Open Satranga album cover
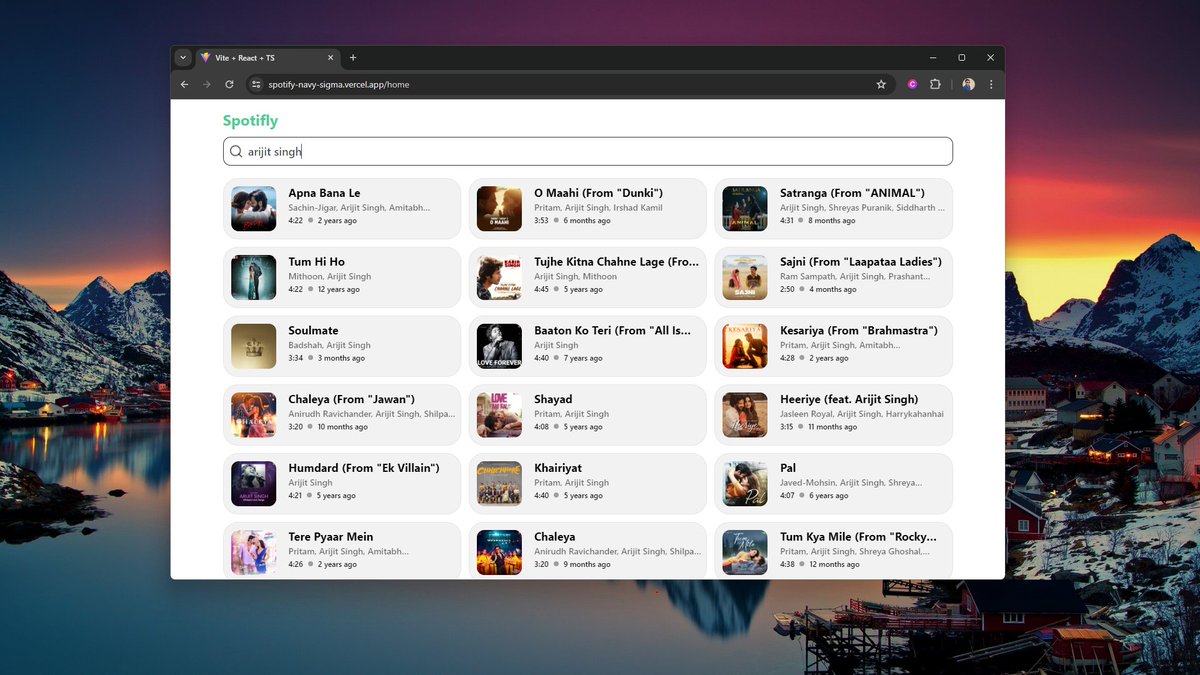Image resolution: width=1200 pixels, height=675 pixels. (745, 209)
